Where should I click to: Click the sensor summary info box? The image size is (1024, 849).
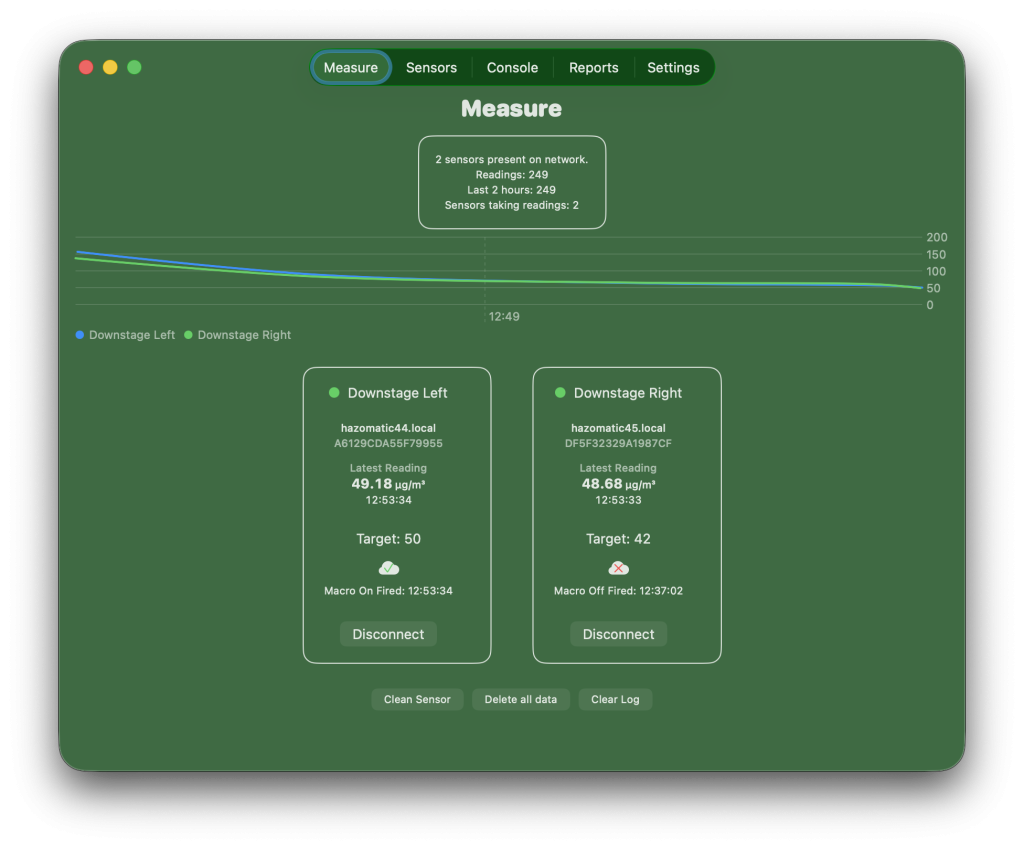[512, 182]
